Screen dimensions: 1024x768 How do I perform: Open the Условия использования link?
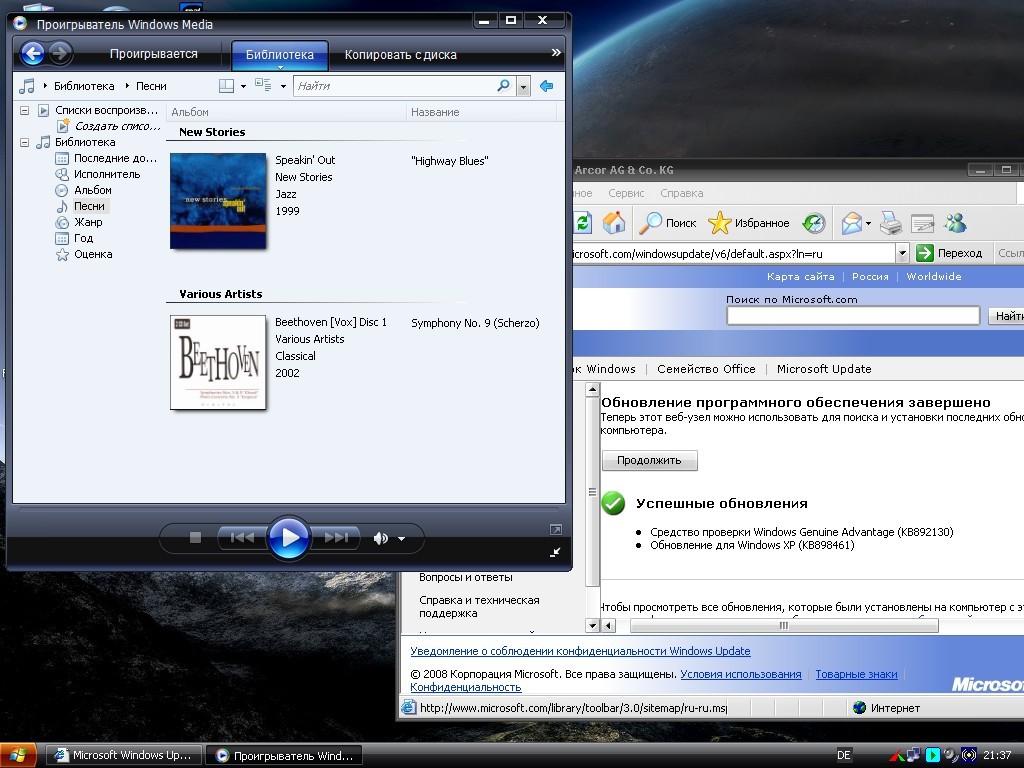(740, 674)
